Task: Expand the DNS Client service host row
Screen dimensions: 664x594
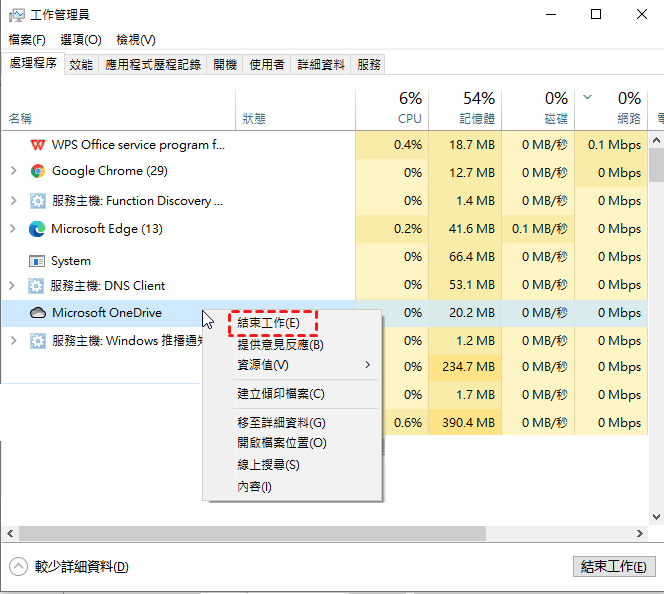Action: (12, 285)
